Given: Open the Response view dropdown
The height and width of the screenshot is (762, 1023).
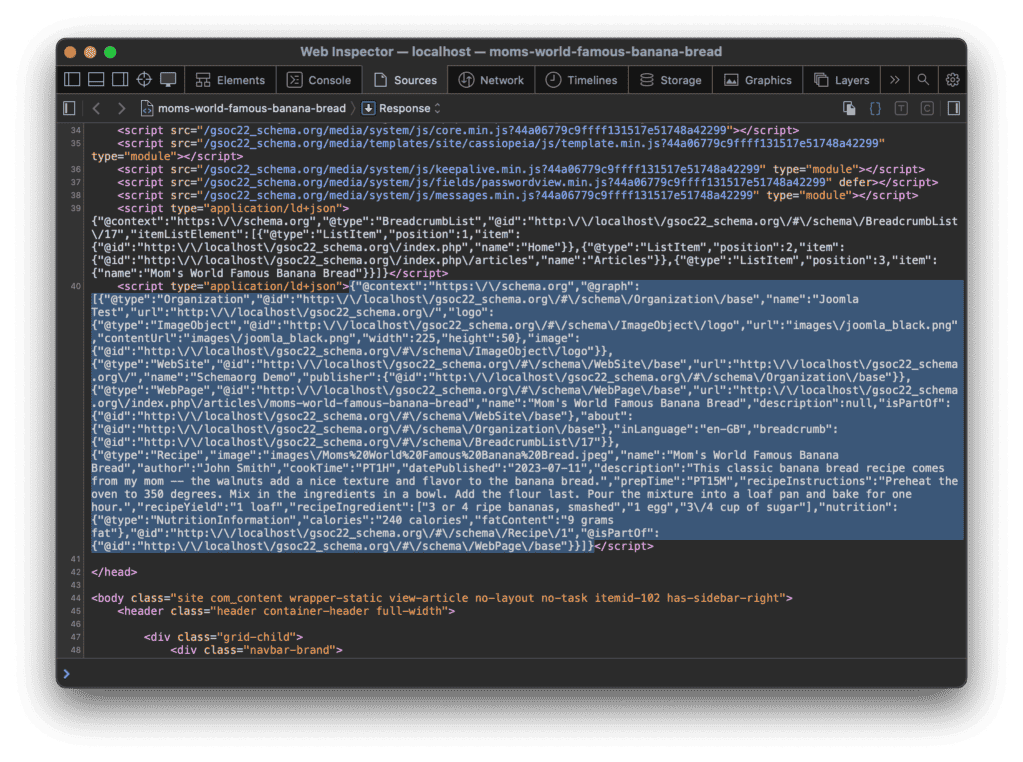Looking at the screenshot, I should 401,108.
